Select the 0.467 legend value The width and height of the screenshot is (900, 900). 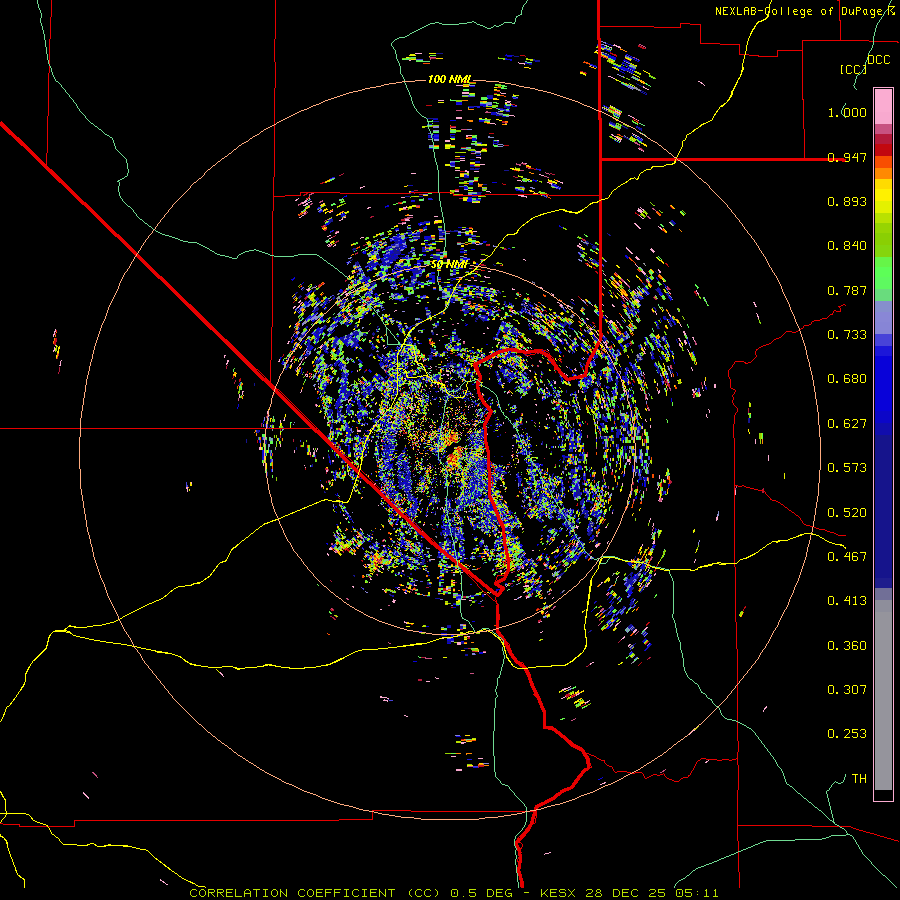[x=847, y=557]
